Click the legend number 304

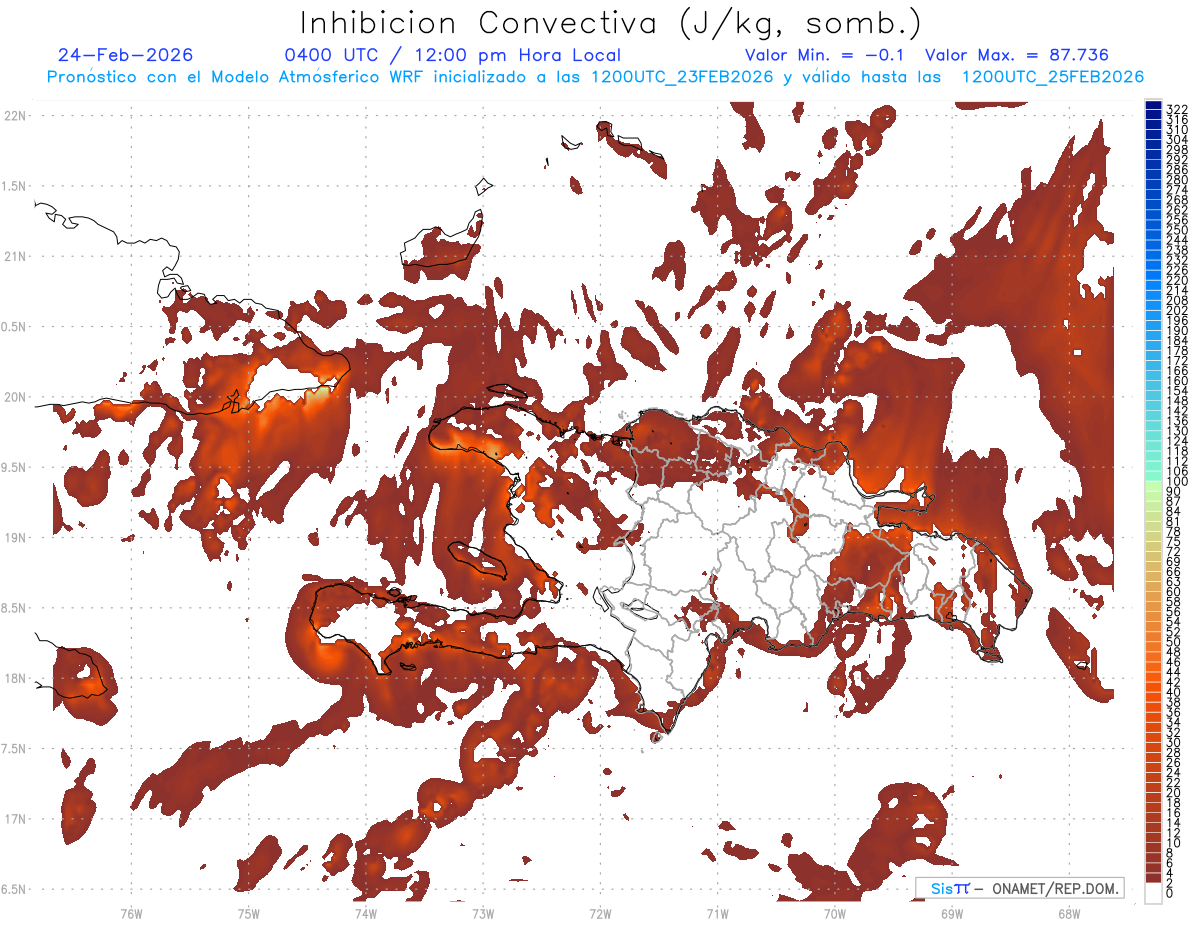[1177, 140]
